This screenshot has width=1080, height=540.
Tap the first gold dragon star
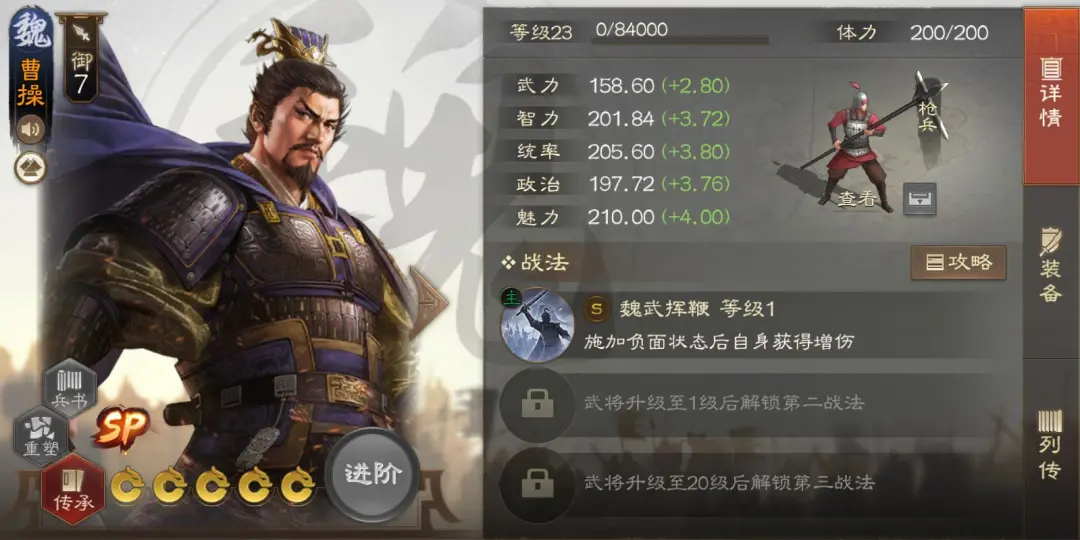128,485
